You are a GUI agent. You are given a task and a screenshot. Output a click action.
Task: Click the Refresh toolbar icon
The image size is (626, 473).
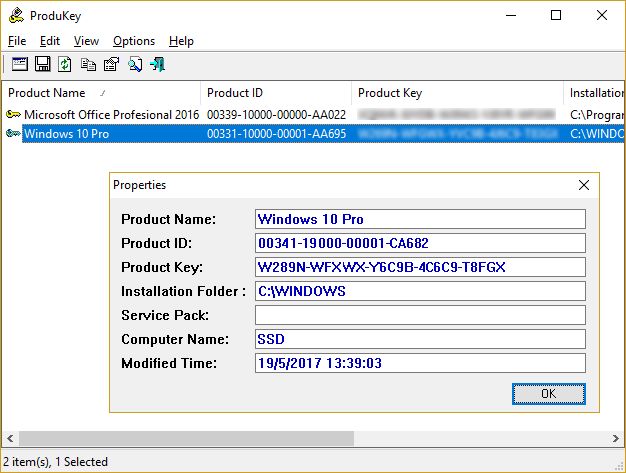[65, 64]
